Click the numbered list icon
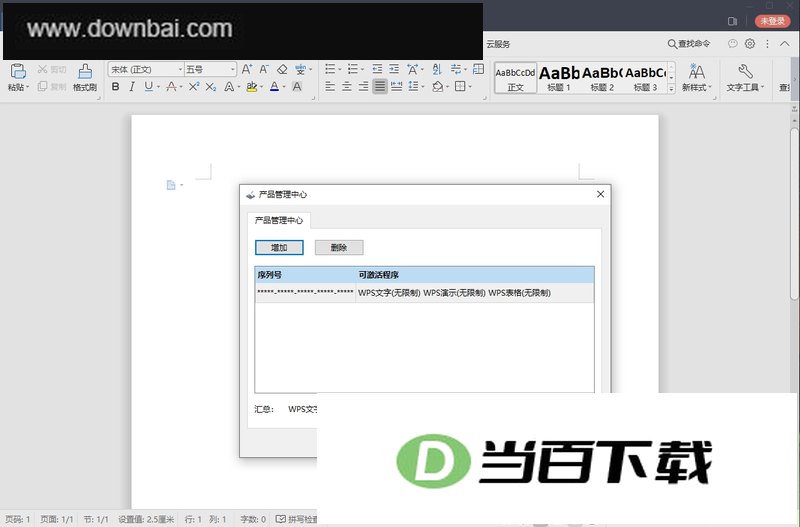800x527 pixels. pos(353,69)
